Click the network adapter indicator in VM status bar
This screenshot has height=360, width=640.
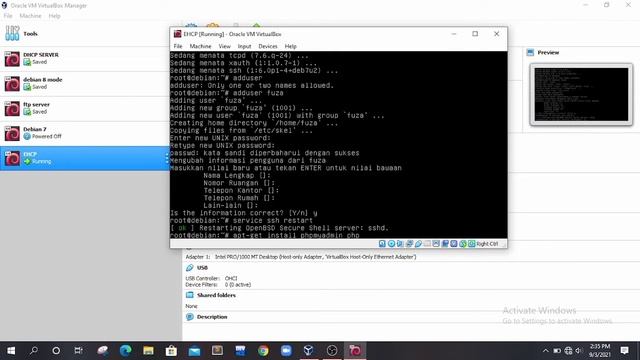[409, 244]
